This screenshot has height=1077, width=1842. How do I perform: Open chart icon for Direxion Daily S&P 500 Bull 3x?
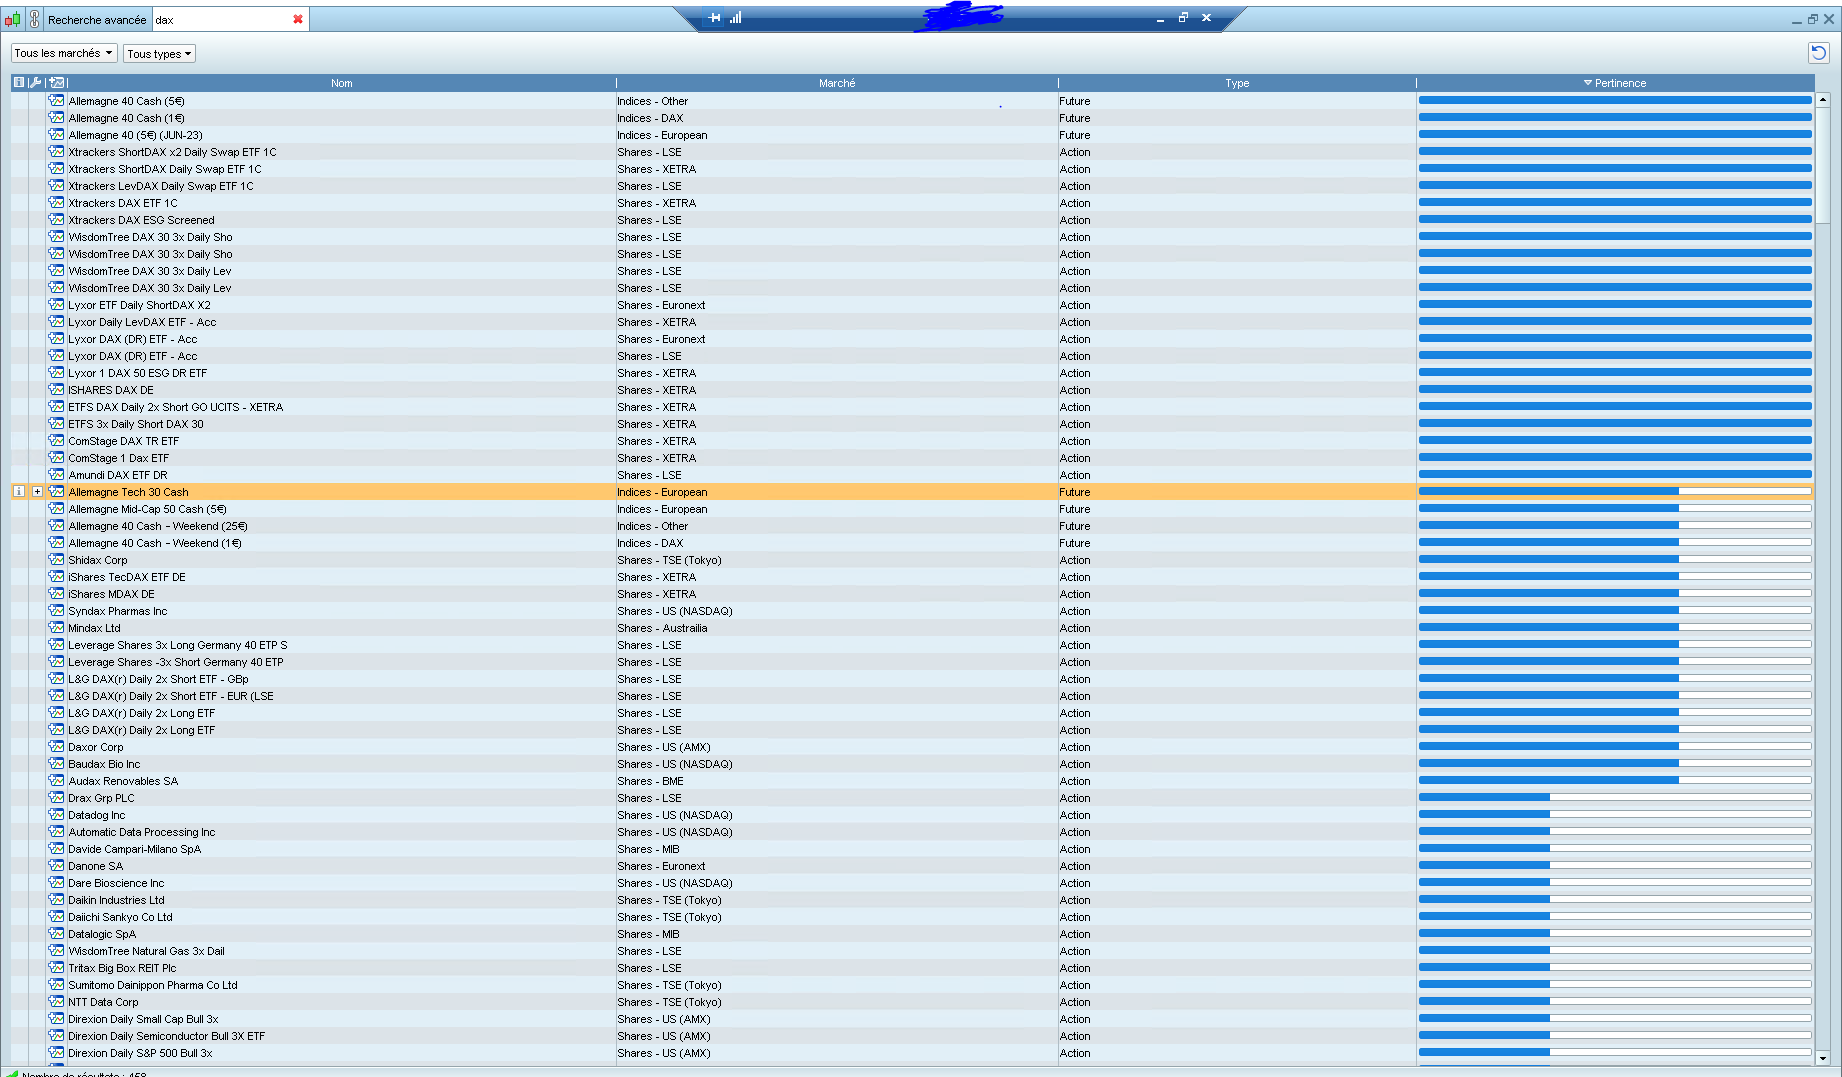point(56,1053)
